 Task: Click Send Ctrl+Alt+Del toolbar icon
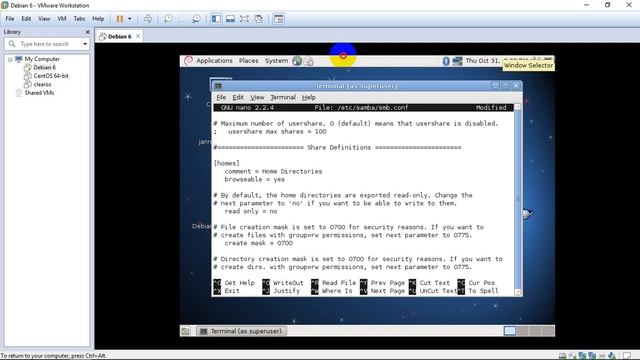pos(148,19)
